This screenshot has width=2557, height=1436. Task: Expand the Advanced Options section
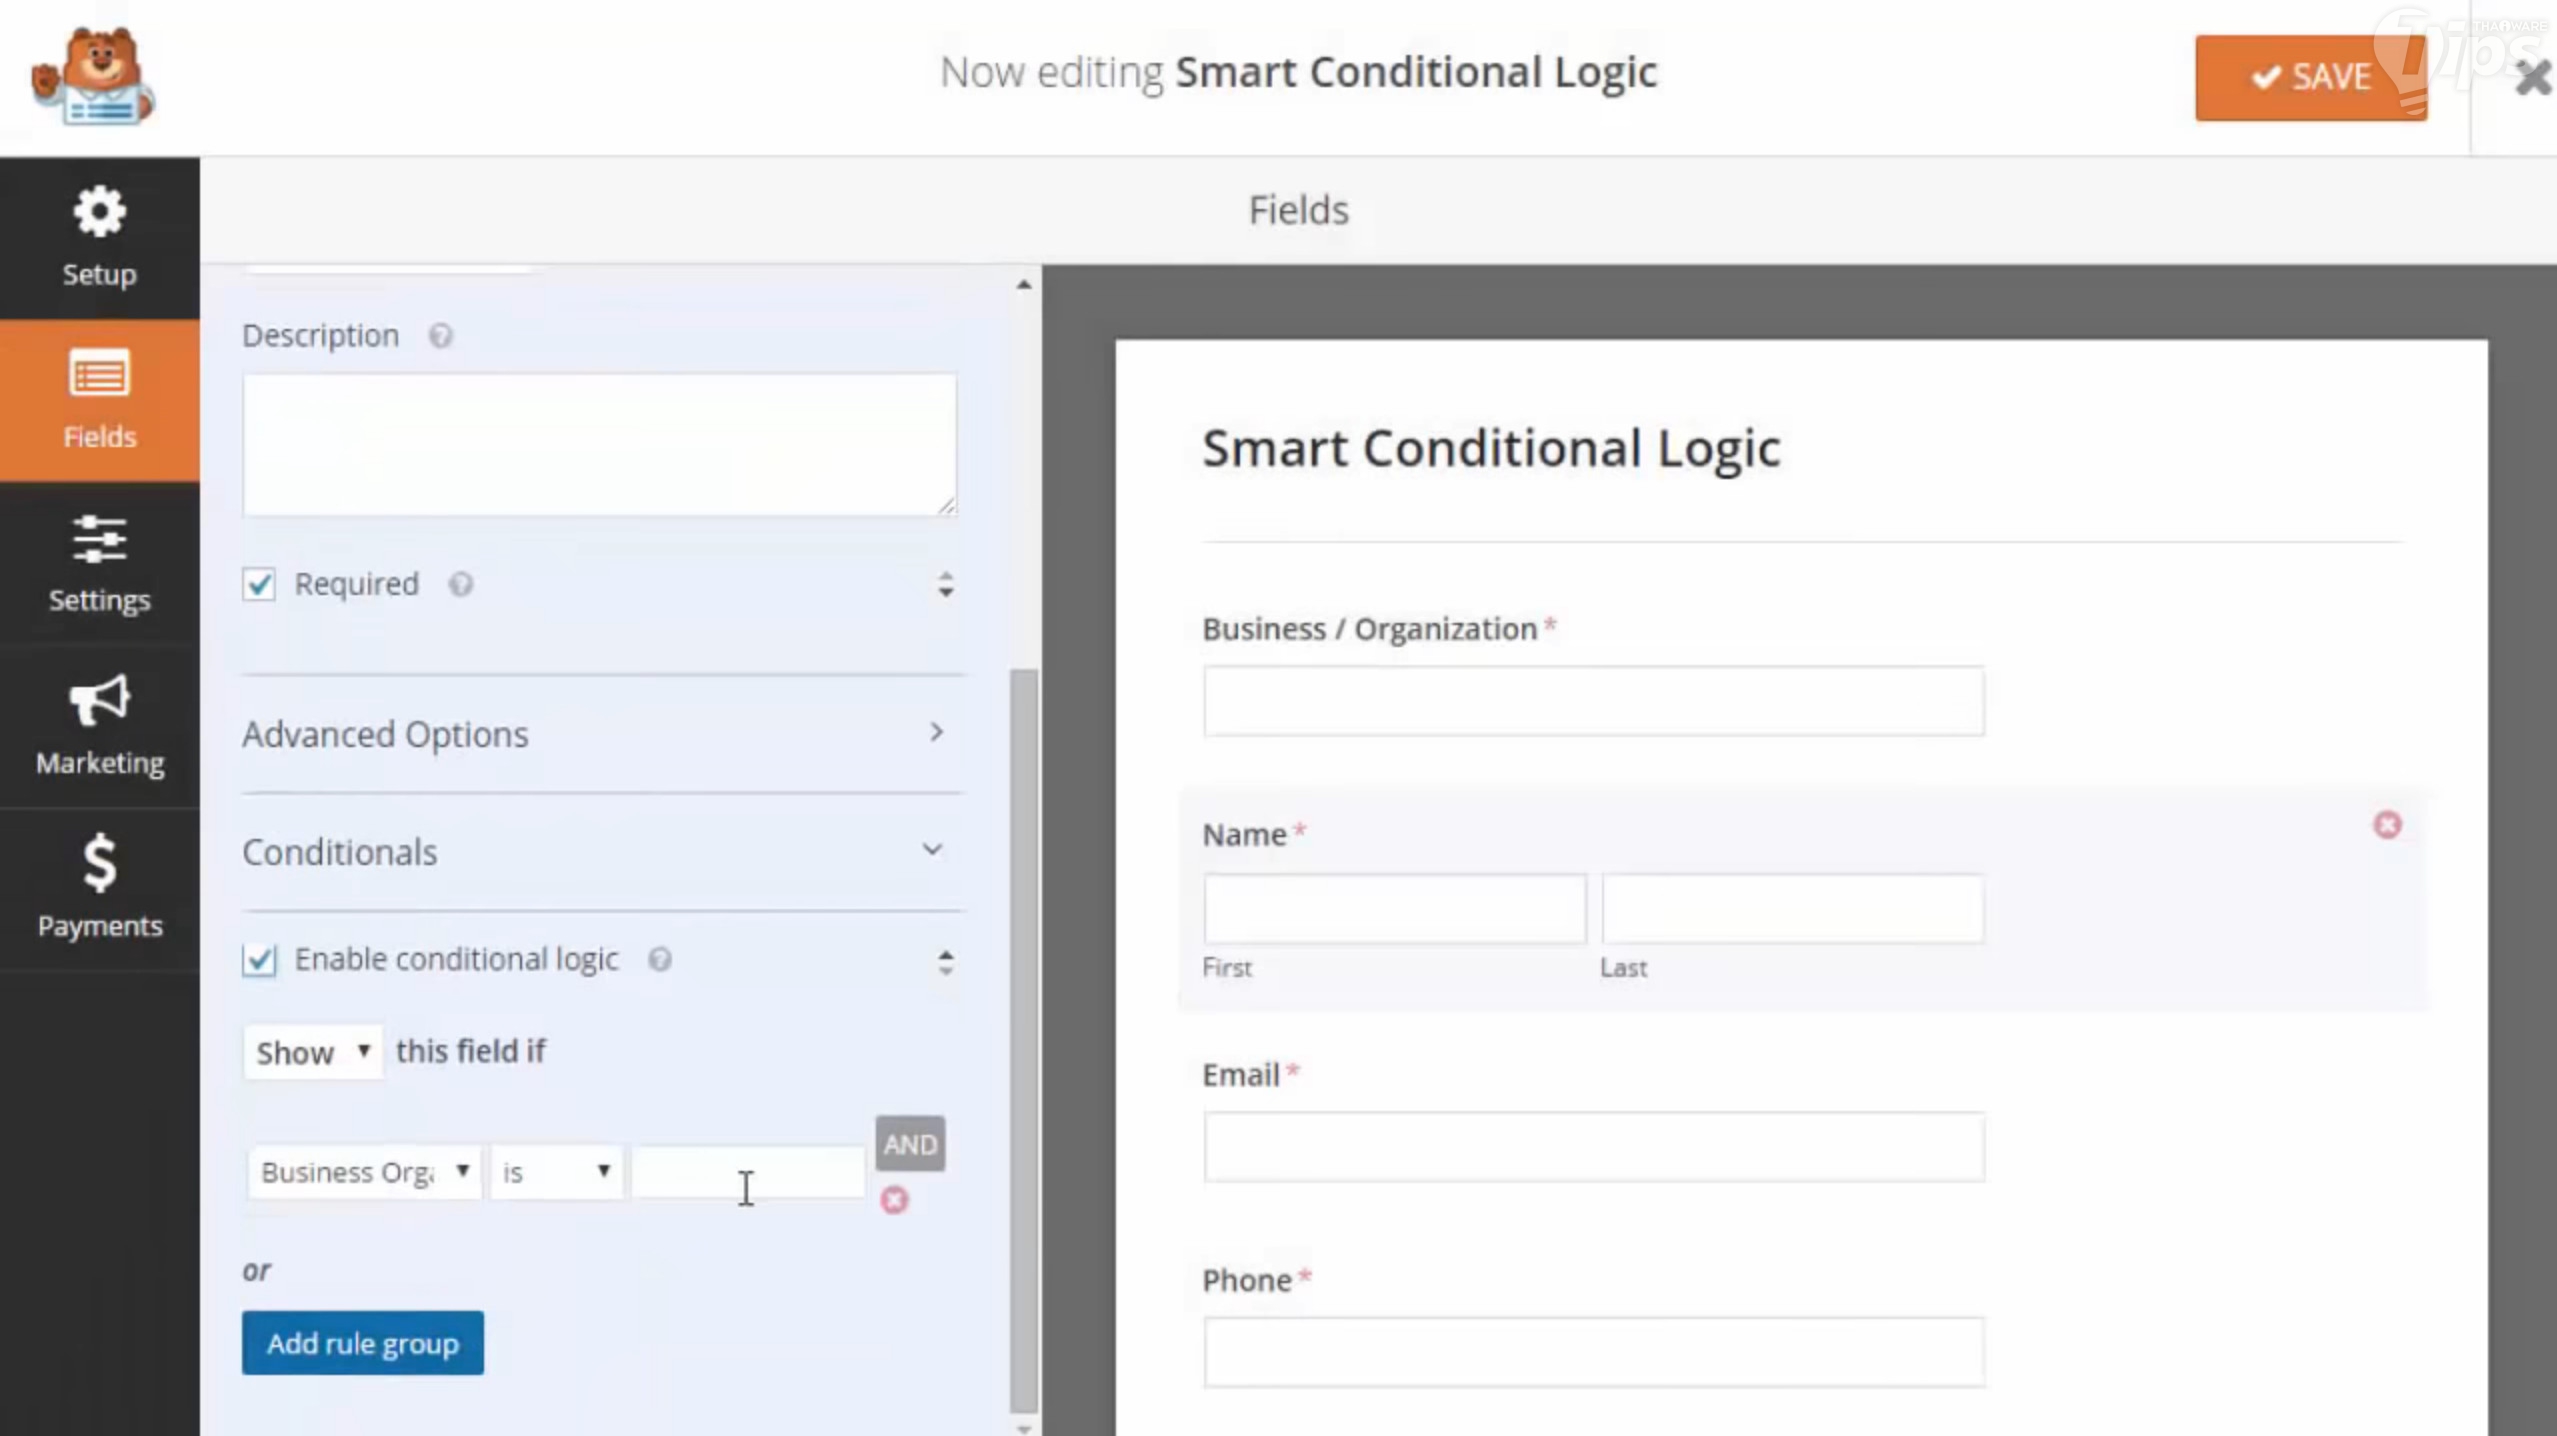coord(602,734)
